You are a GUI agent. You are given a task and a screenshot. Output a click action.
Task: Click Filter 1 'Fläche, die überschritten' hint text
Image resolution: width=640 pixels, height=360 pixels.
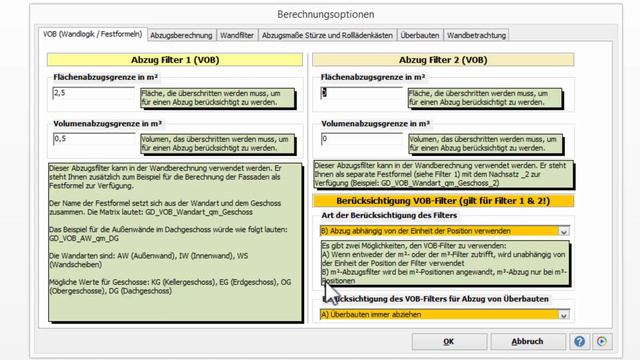pyautogui.click(x=217, y=98)
